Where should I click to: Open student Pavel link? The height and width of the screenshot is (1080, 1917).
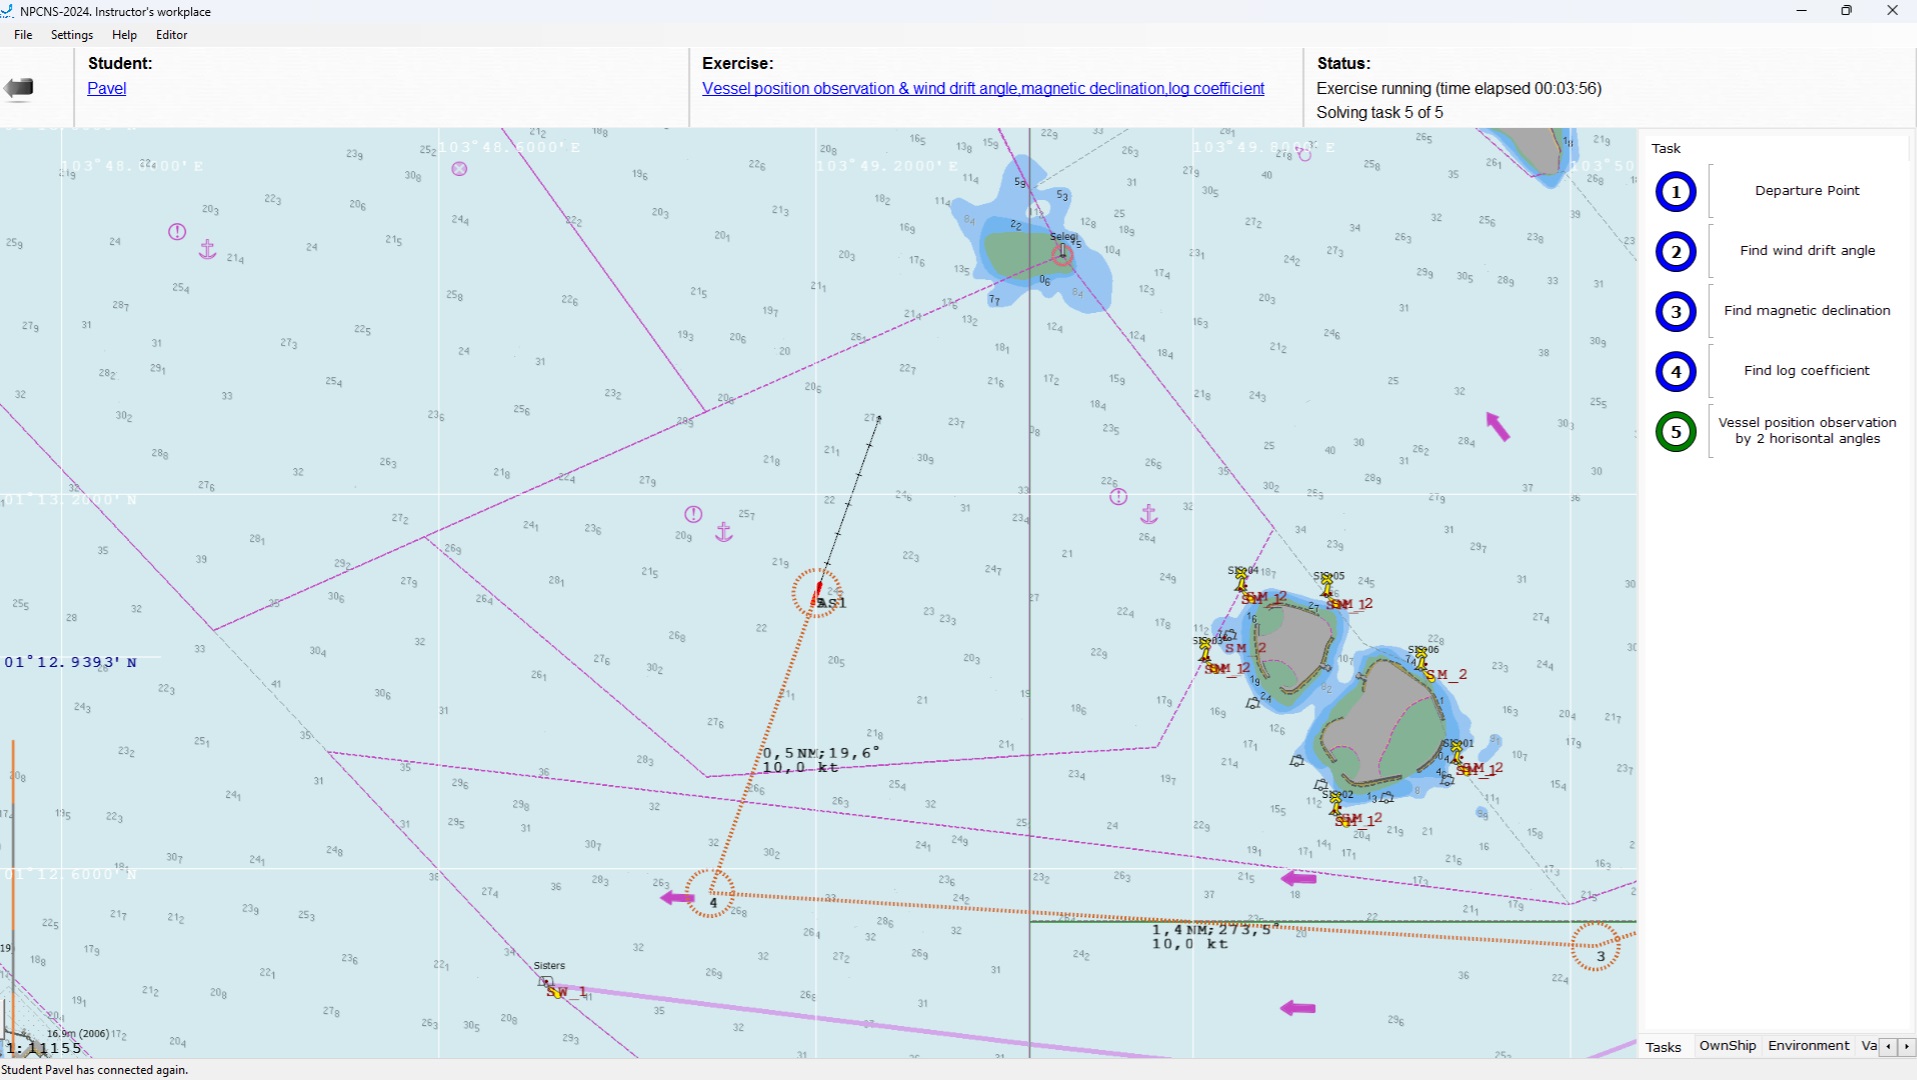(107, 88)
